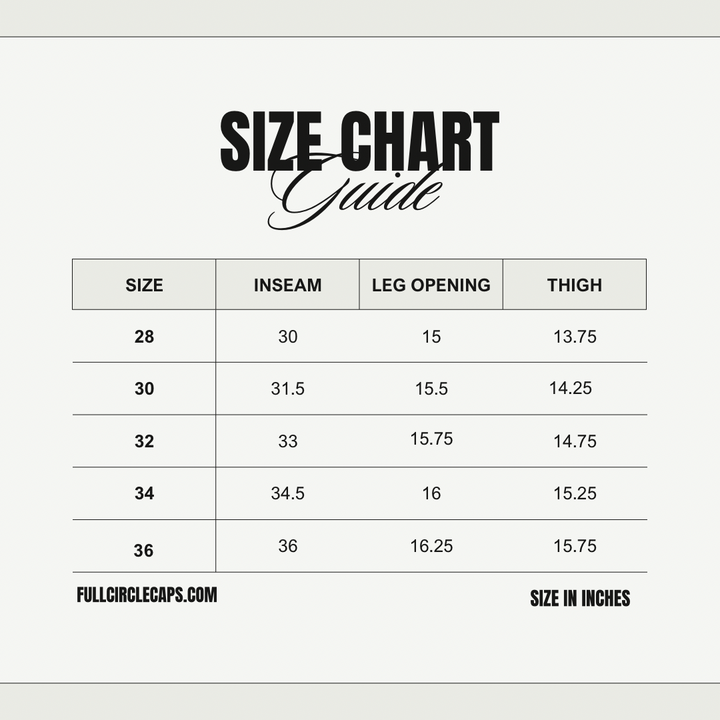Click the cursive Guide subtitle
This screenshot has height=720, width=720.
(x=355, y=195)
